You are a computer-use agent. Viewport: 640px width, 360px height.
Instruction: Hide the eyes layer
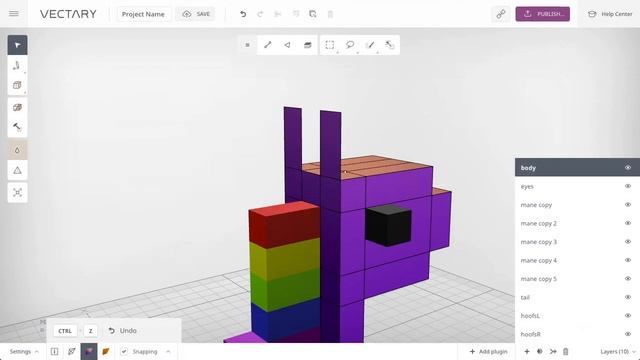pyautogui.click(x=628, y=186)
